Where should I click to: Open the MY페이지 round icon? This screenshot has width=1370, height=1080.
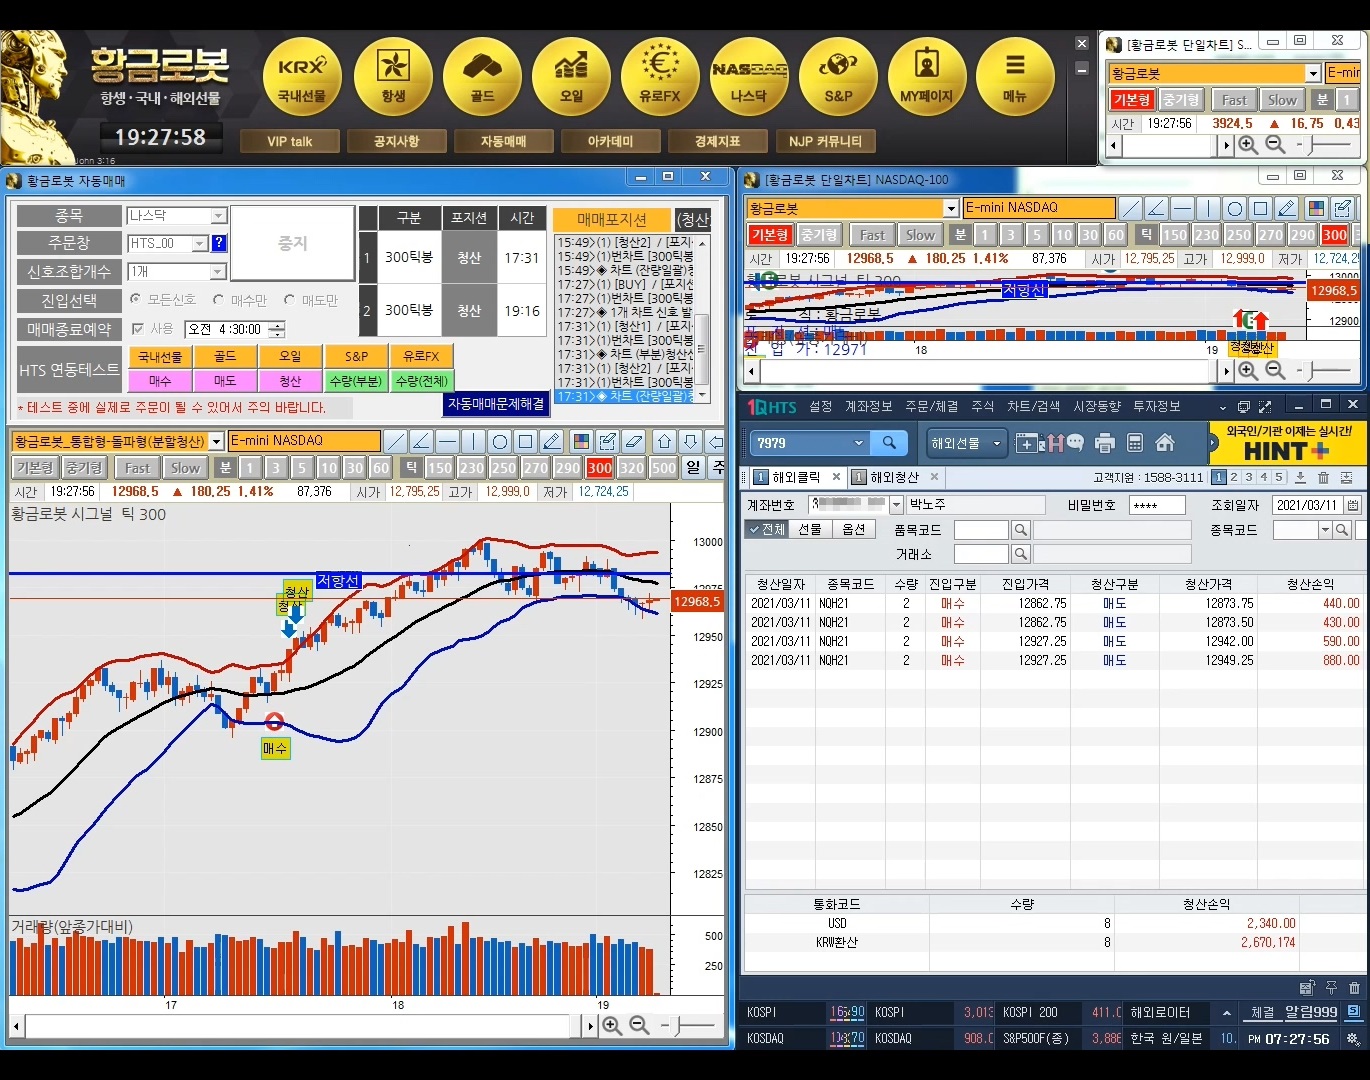[927, 77]
